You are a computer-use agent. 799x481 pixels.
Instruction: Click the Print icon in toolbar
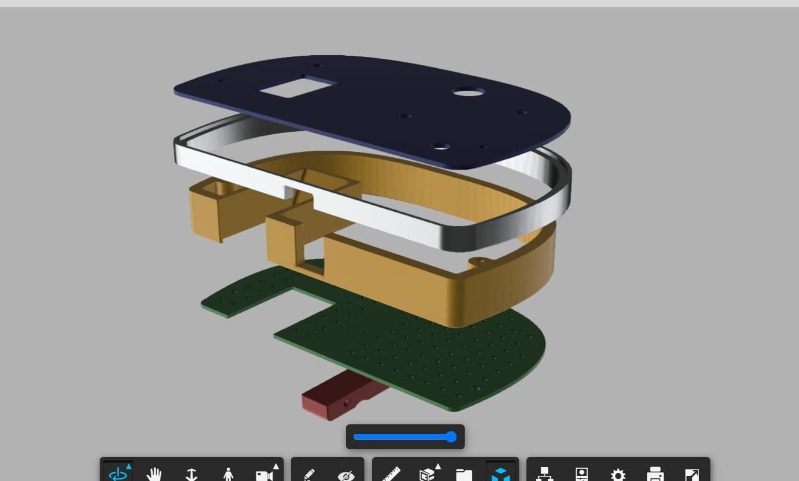pyautogui.click(x=655, y=474)
